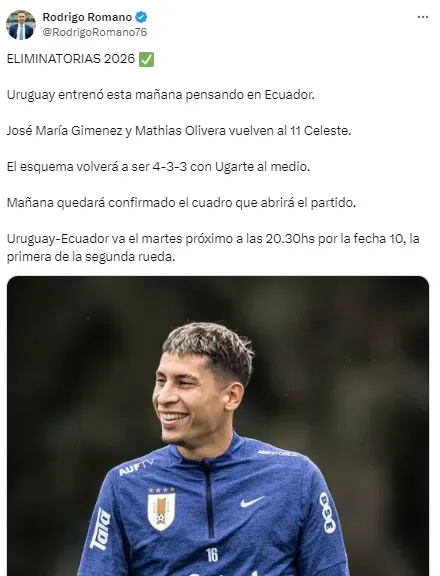Click the ELIMINATORIAS 2026 heading text
Screen dimensions: 440x576
[71, 59]
